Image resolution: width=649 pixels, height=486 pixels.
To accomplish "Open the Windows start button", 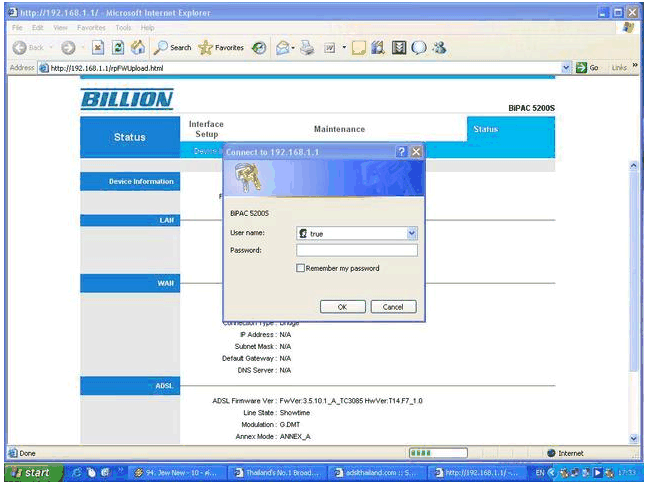I will pyautogui.click(x=32, y=472).
